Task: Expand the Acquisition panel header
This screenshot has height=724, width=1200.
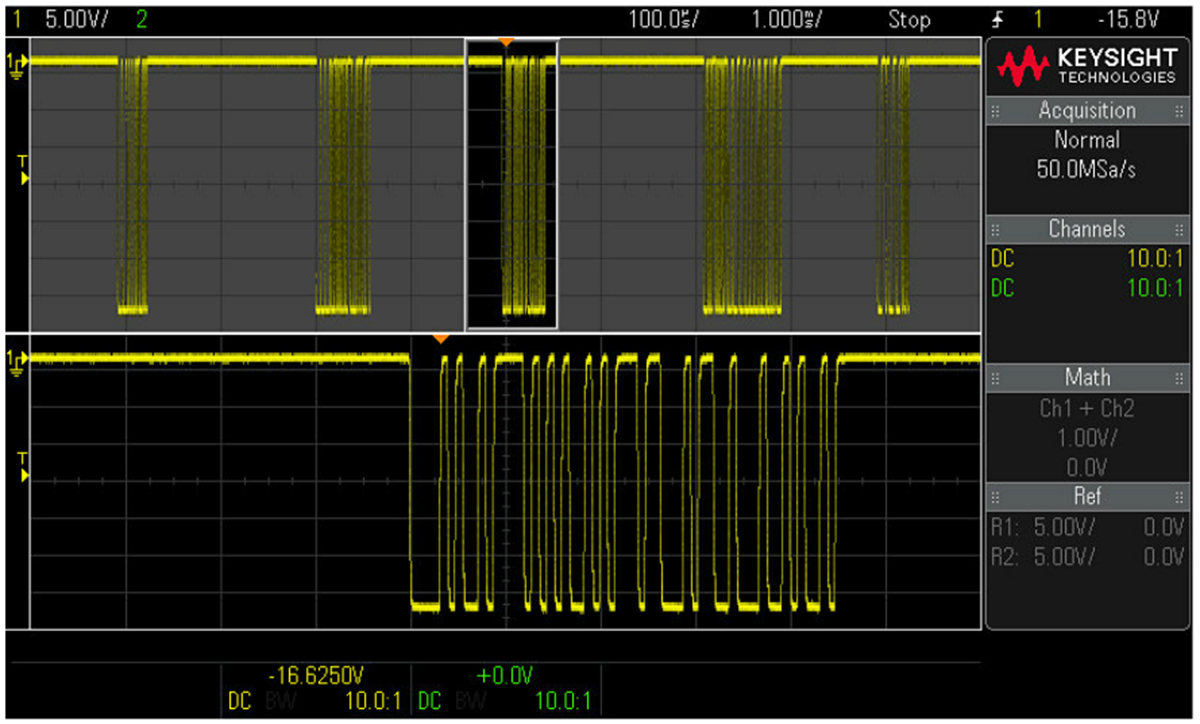Action: pyautogui.click(x=1086, y=111)
